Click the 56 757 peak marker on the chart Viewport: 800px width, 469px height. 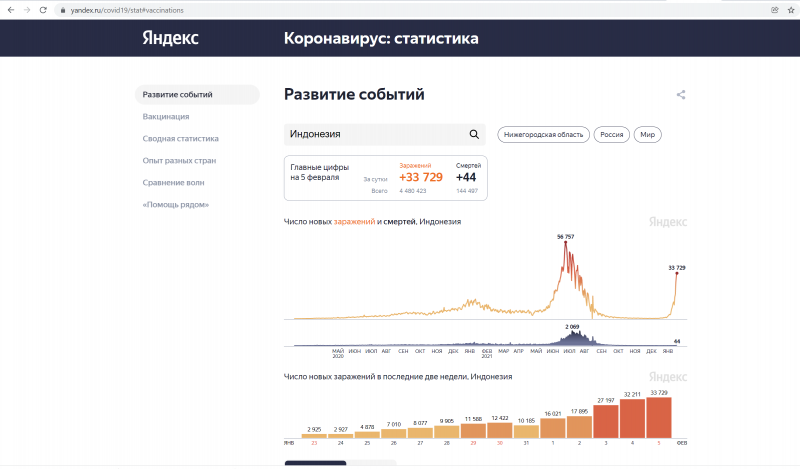pyautogui.click(x=565, y=242)
